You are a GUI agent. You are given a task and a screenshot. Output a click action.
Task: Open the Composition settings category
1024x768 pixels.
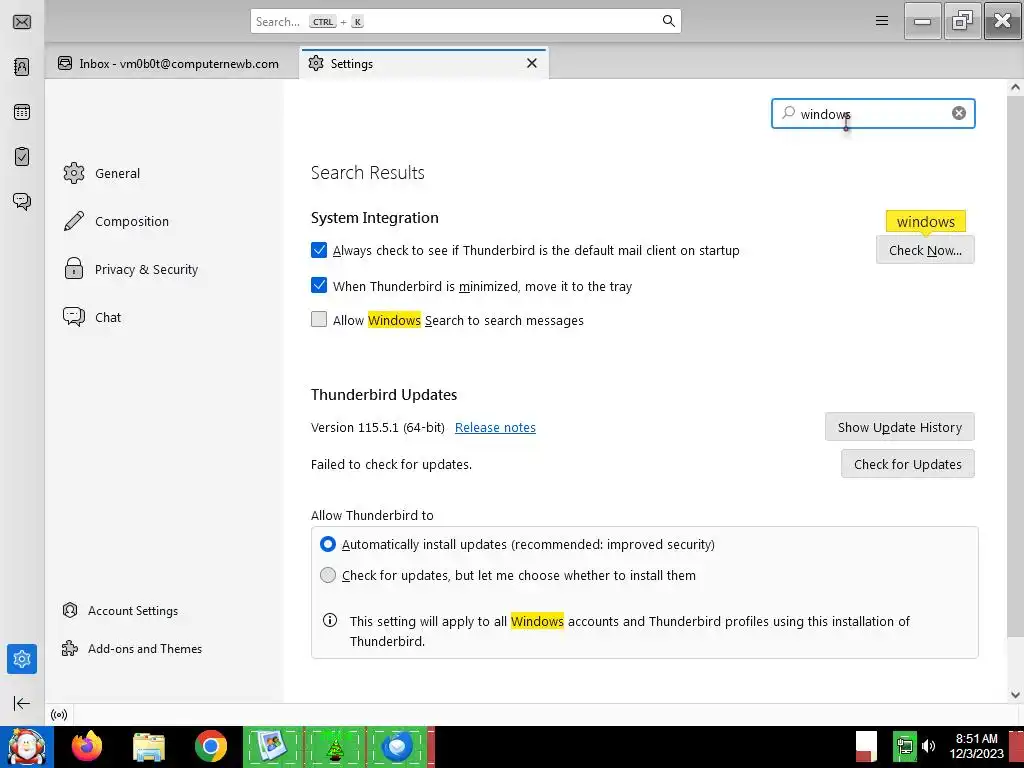pos(116,221)
